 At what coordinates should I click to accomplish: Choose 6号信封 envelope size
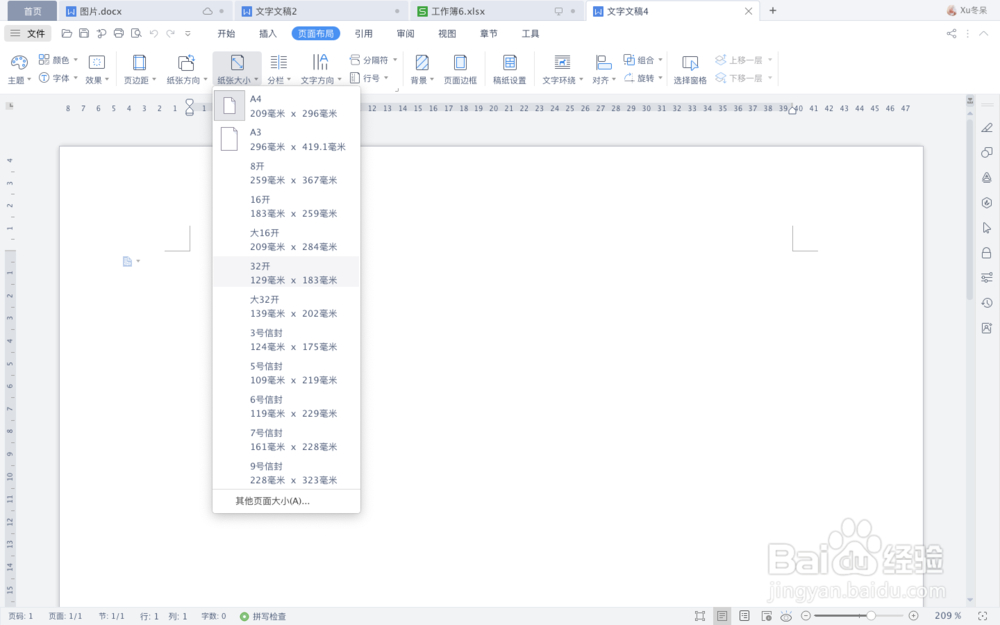coord(286,406)
